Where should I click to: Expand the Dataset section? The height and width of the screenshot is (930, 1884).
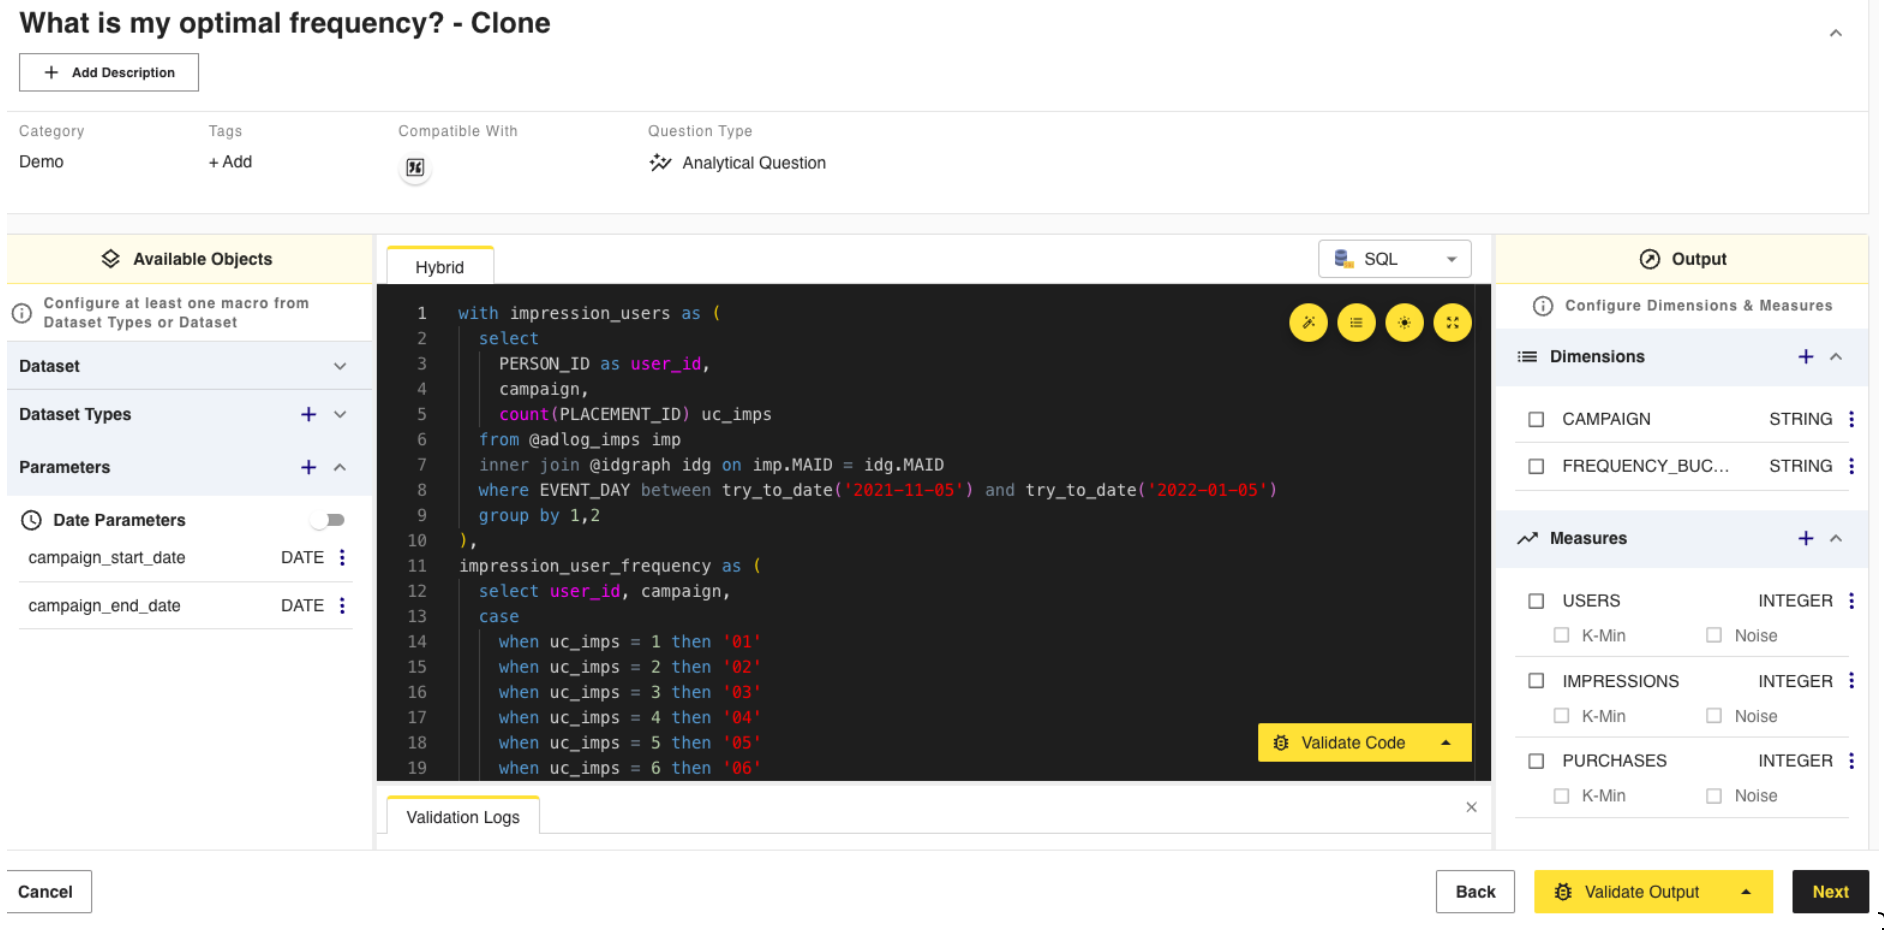[x=340, y=366]
